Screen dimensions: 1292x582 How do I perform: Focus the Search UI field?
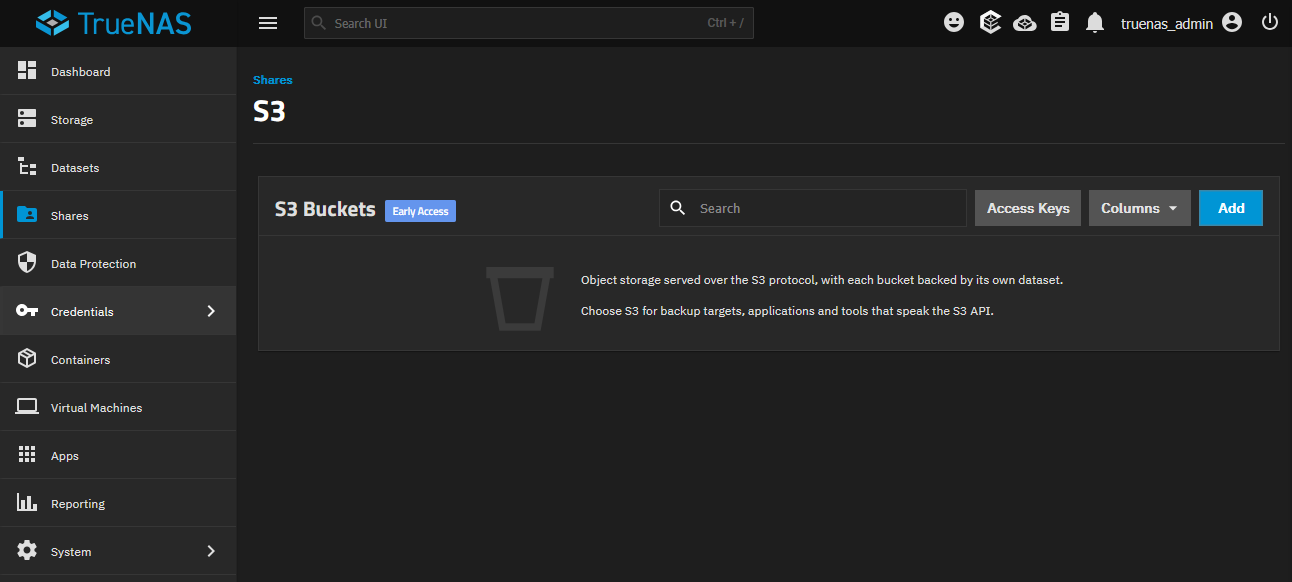point(529,23)
